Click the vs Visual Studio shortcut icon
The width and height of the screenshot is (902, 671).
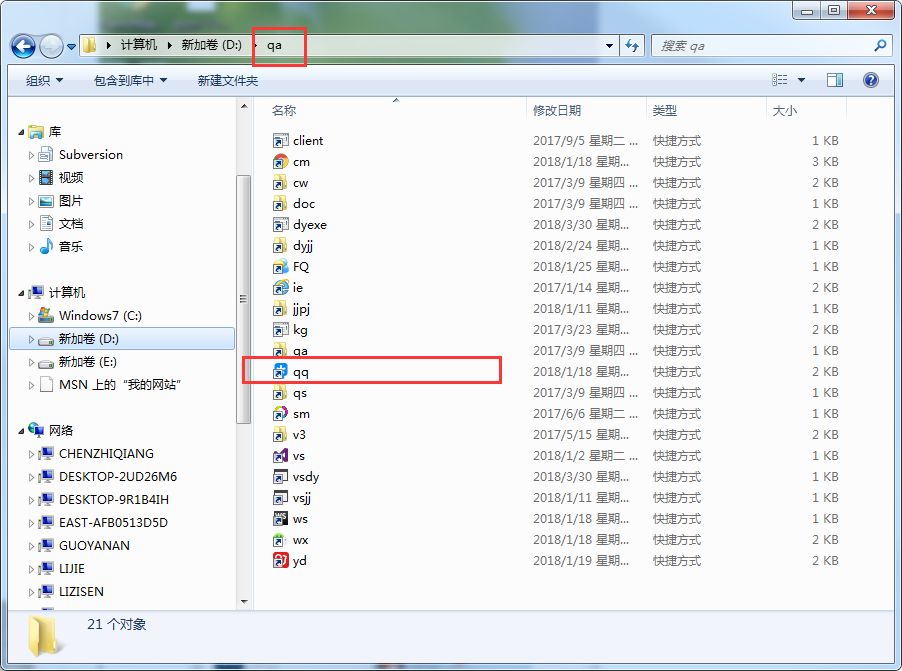(280, 456)
